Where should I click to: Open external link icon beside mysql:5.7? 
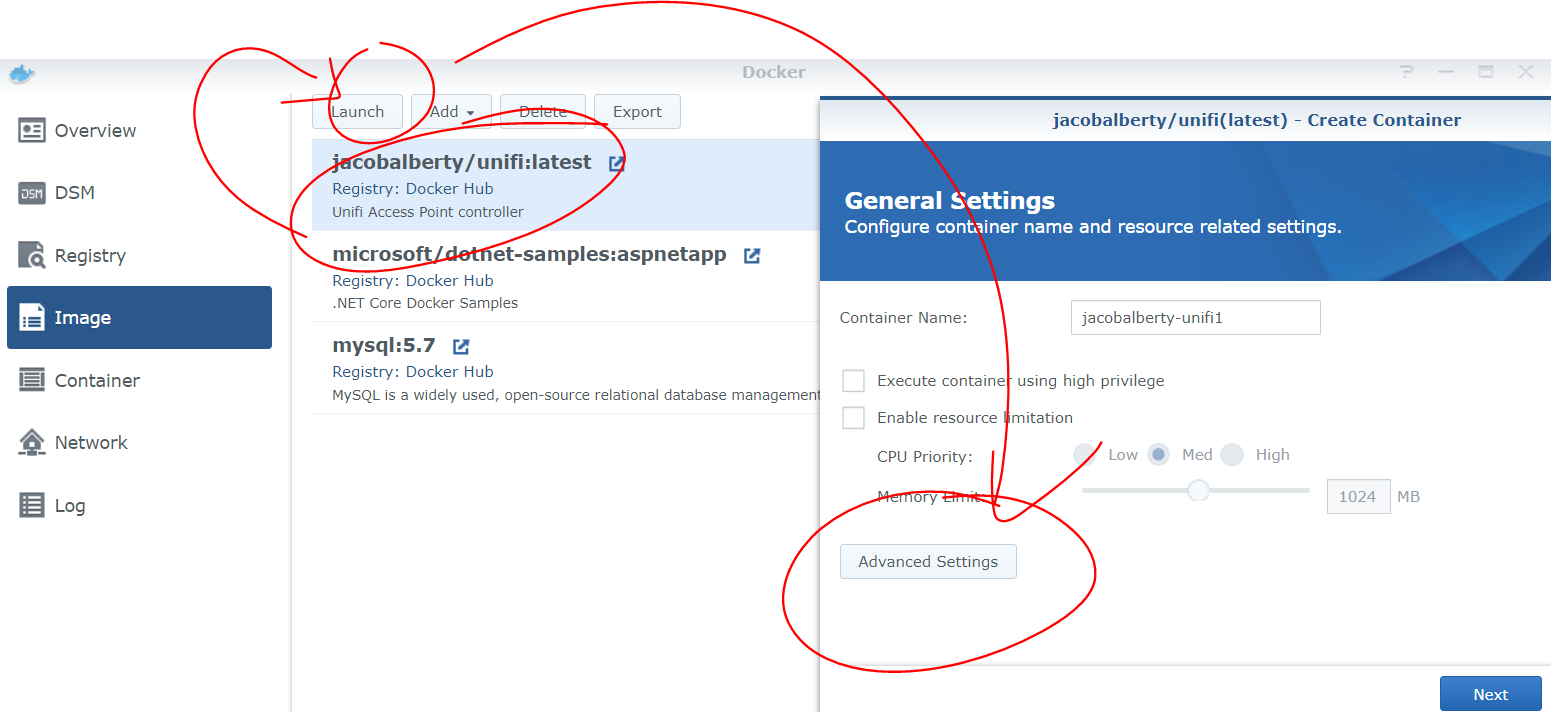pos(461,347)
